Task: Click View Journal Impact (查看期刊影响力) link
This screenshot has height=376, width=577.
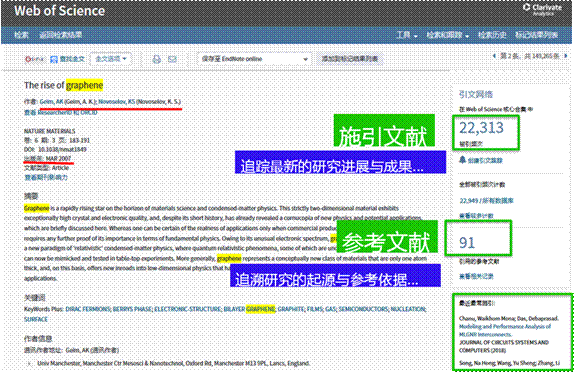Action: pyautogui.click(x=46, y=177)
